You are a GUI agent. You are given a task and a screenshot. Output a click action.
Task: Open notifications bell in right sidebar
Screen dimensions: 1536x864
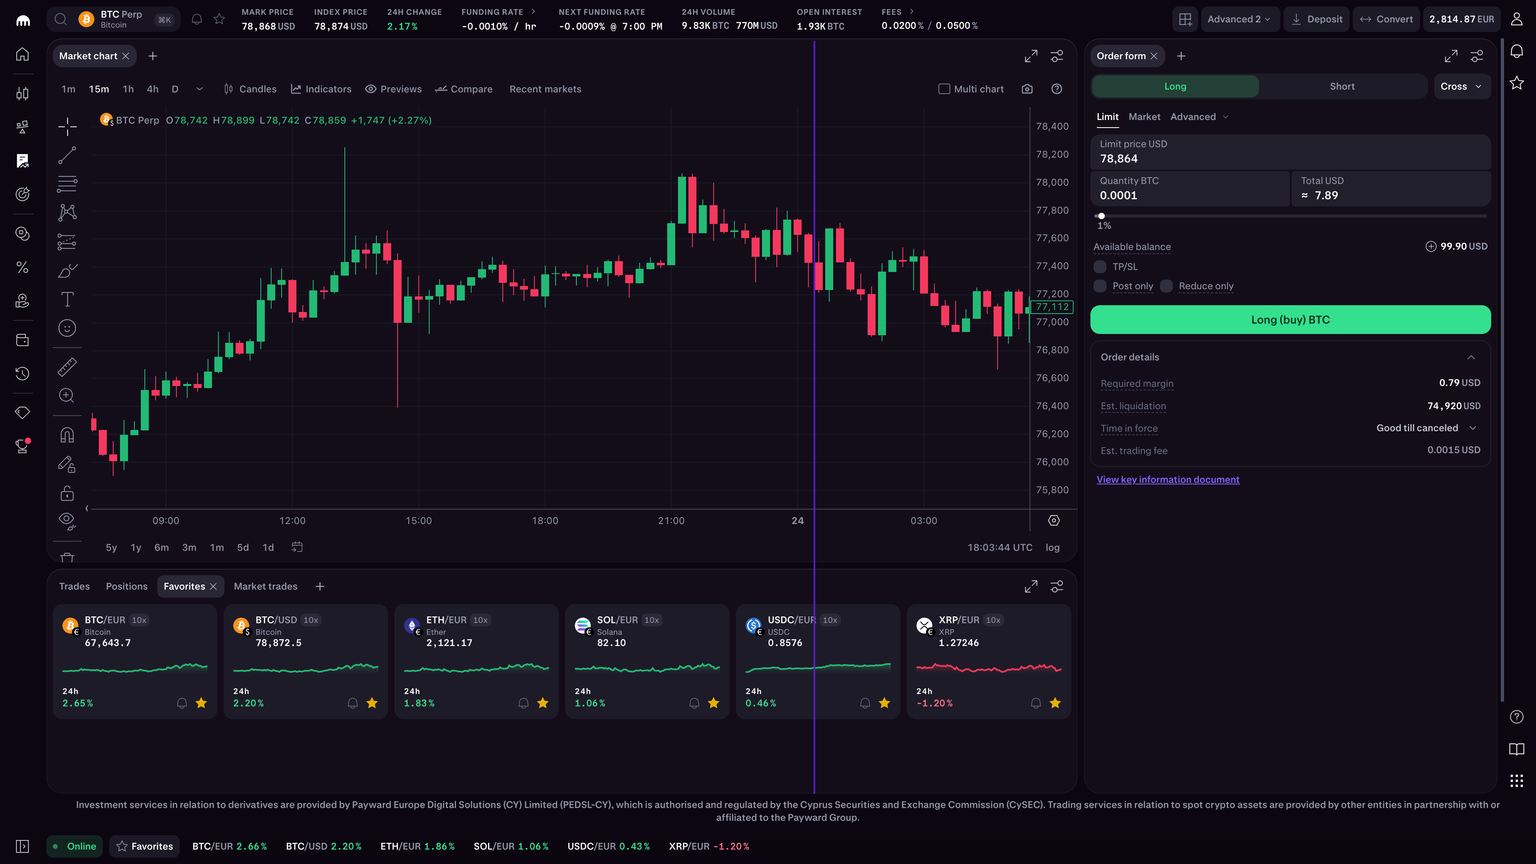click(x=1517, y=51)
